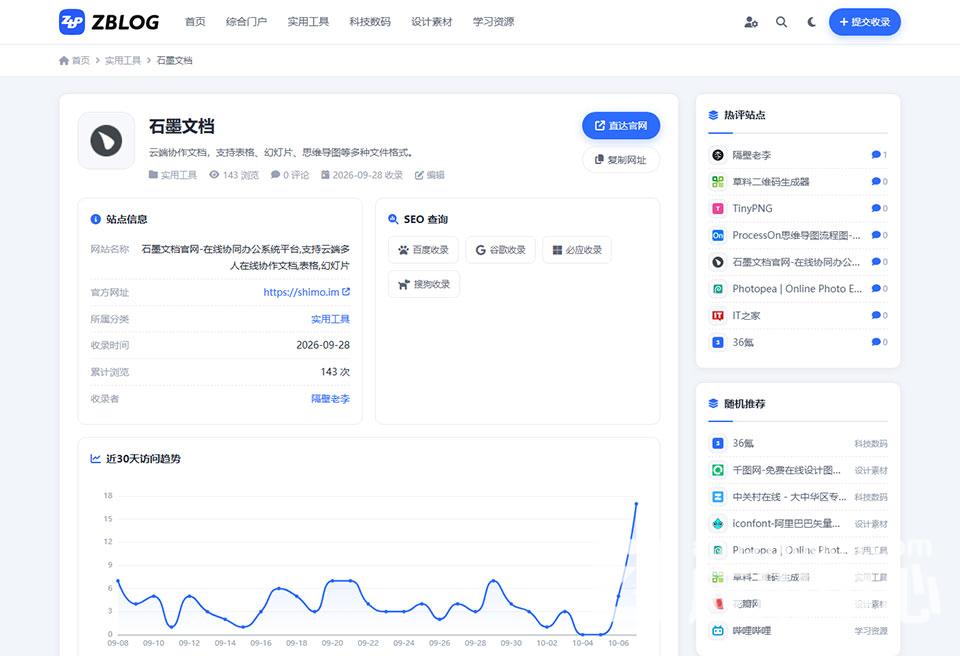Click the 谷歌收录 button
The image size is (960, 656).
tap(500, 250)
